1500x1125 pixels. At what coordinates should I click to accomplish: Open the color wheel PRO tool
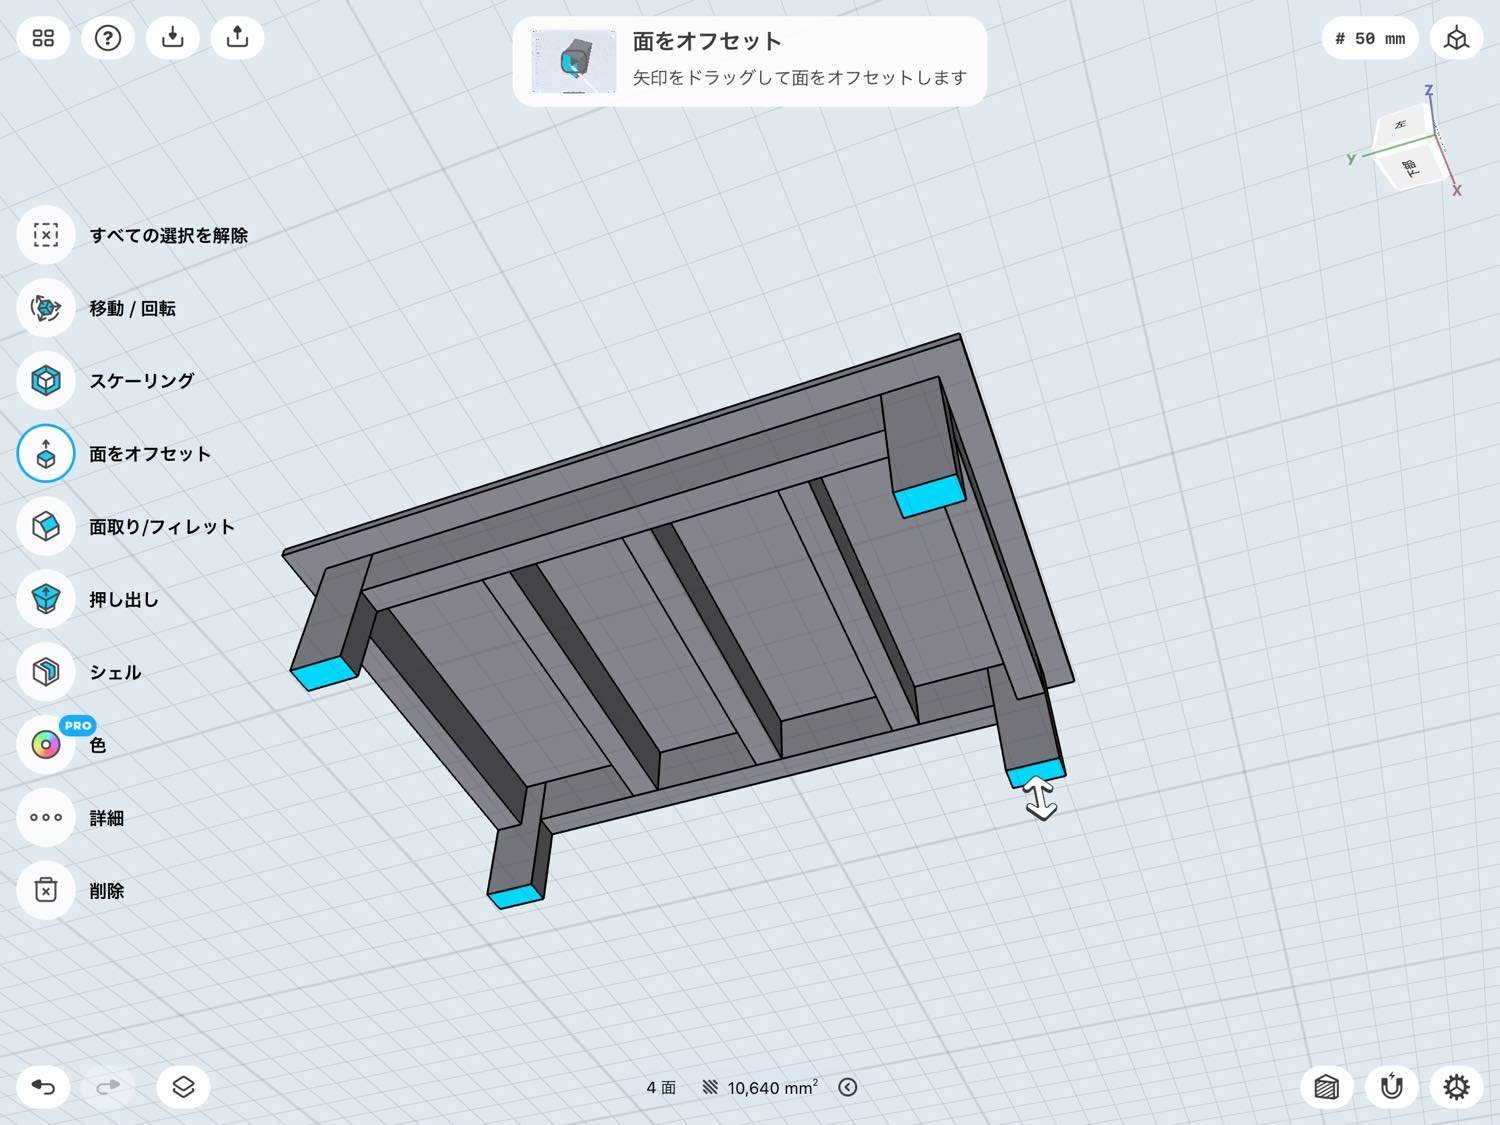coord(46,745)
